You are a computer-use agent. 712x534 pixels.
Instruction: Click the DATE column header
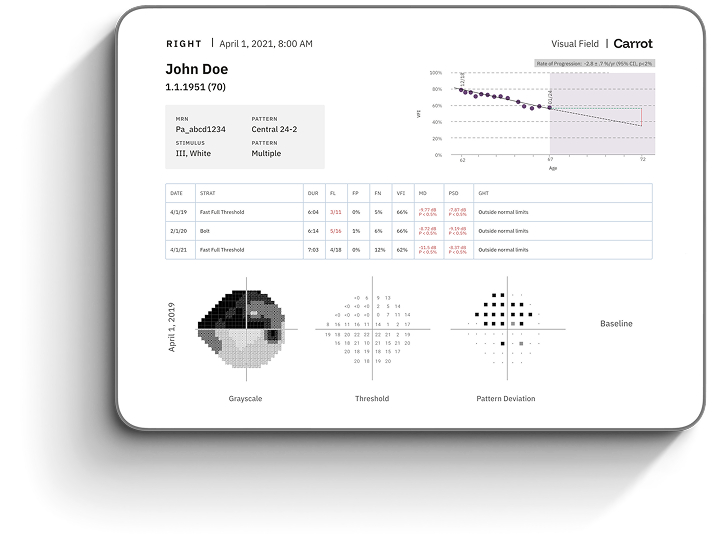(177, 192)
